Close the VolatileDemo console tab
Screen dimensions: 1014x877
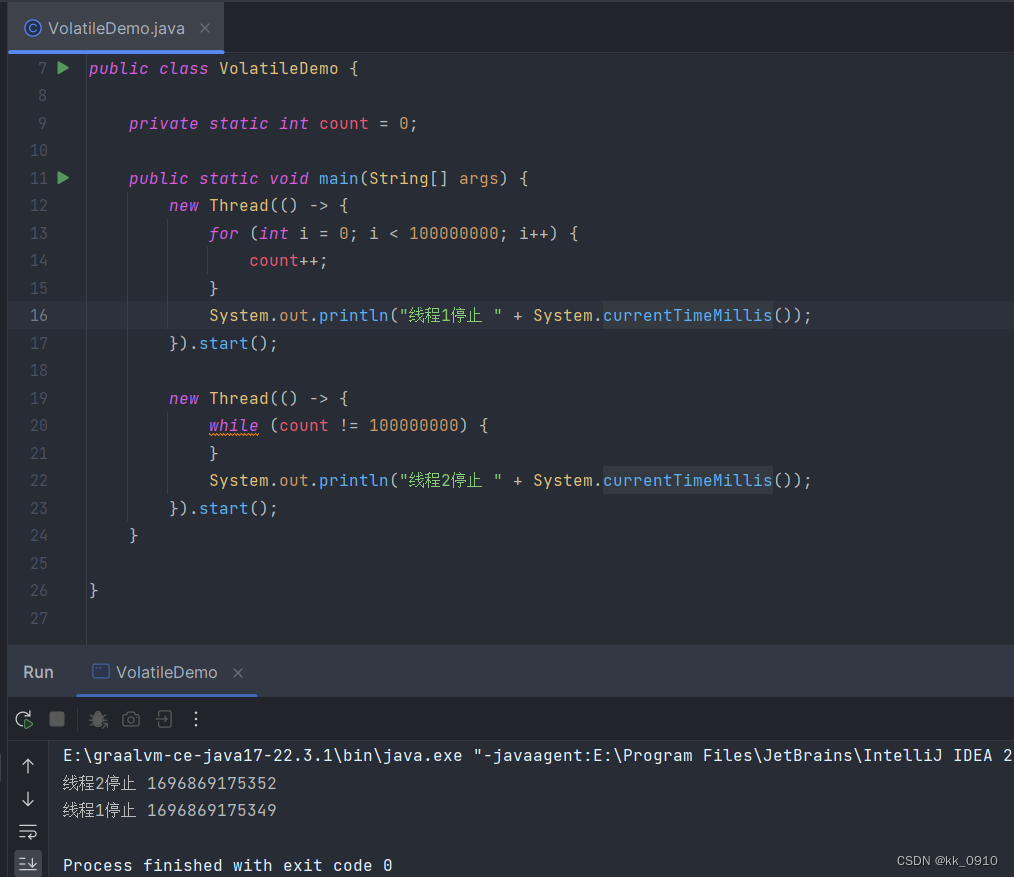[x=237, y=672]
